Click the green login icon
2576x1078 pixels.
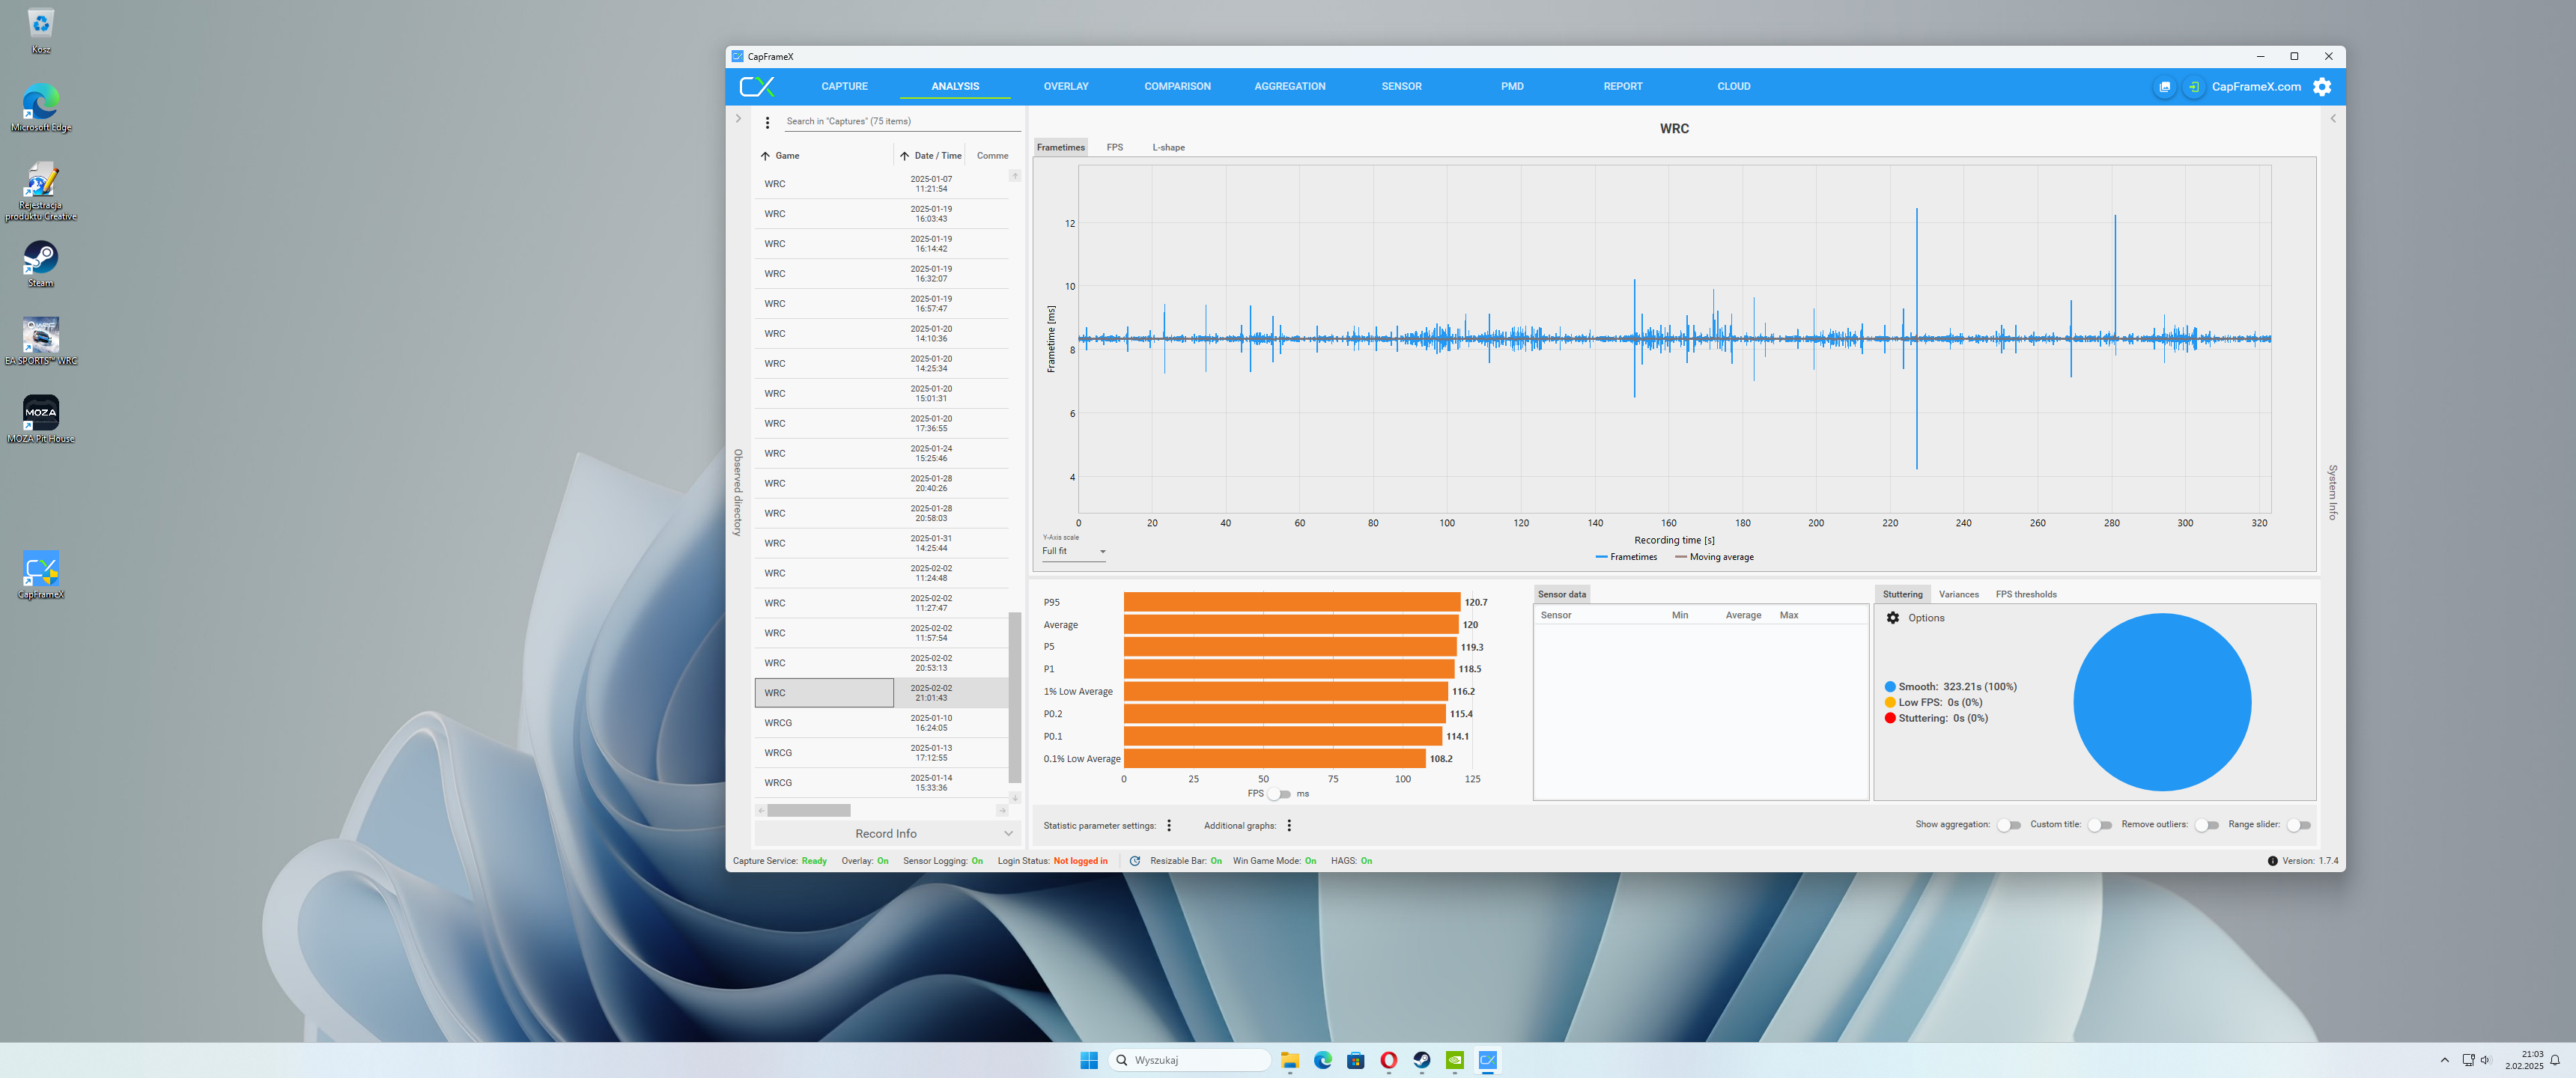2193,87
